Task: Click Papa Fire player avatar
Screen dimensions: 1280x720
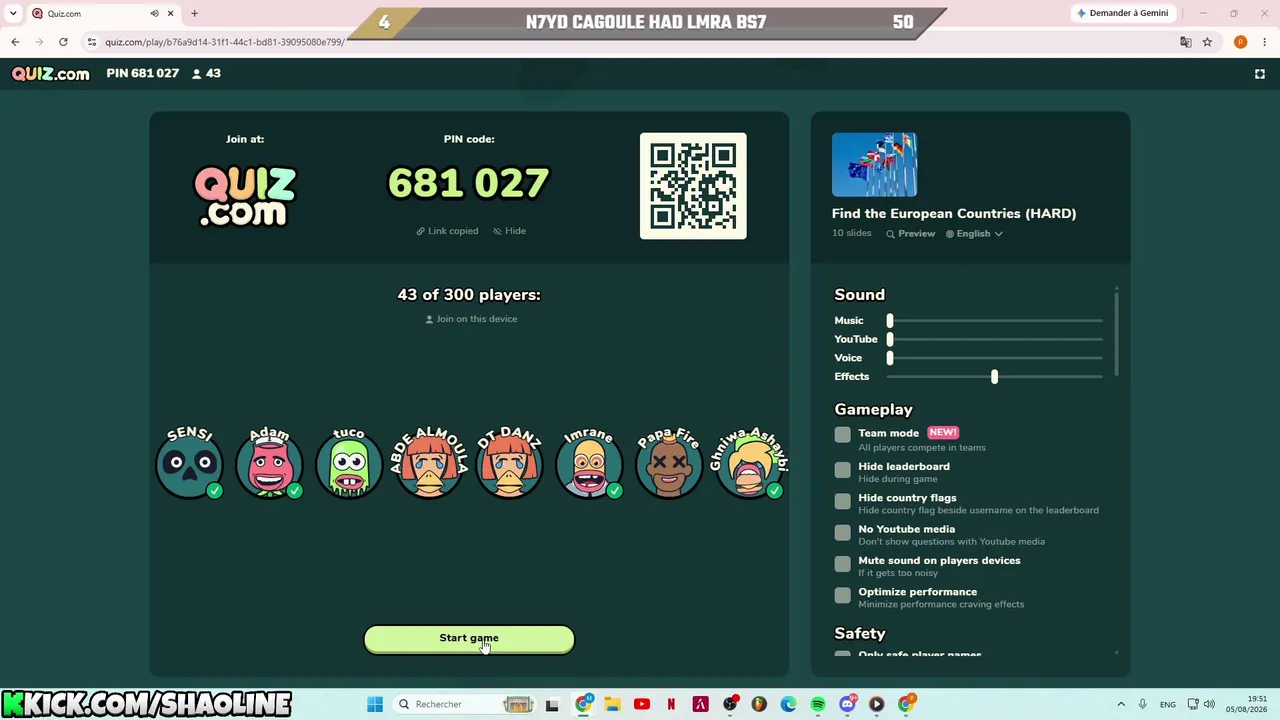Action: (669, 463)
